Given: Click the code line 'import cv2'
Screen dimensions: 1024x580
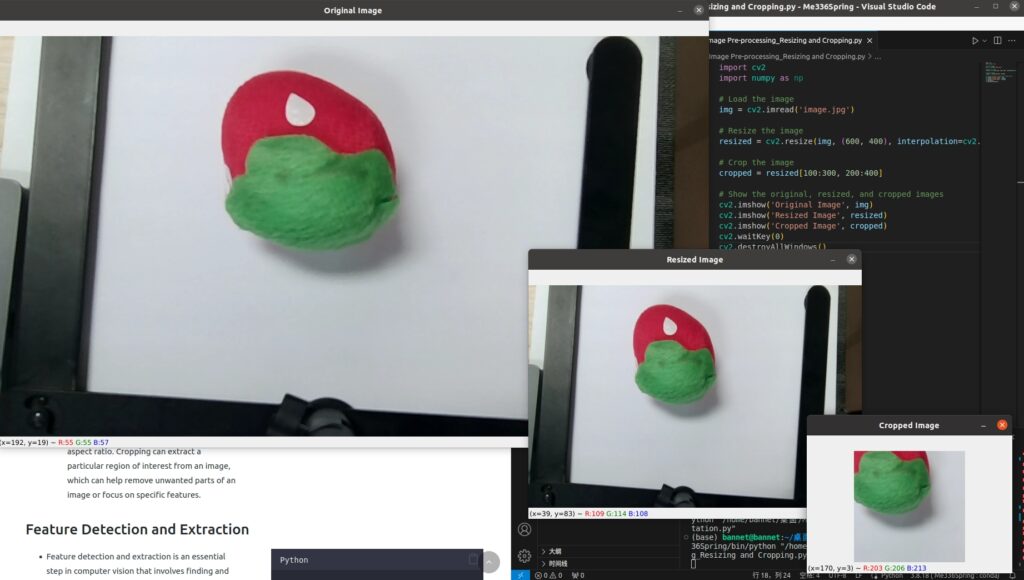Looking at the screenshot, I should tap(742, 67).
